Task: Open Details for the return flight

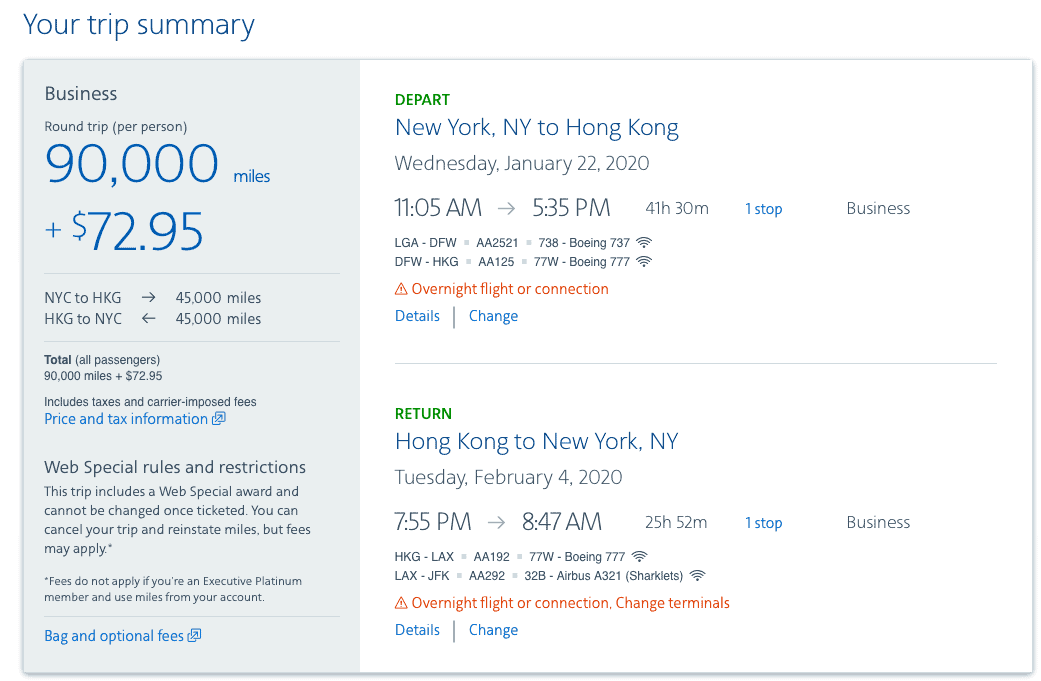Action: click(417, 630)
